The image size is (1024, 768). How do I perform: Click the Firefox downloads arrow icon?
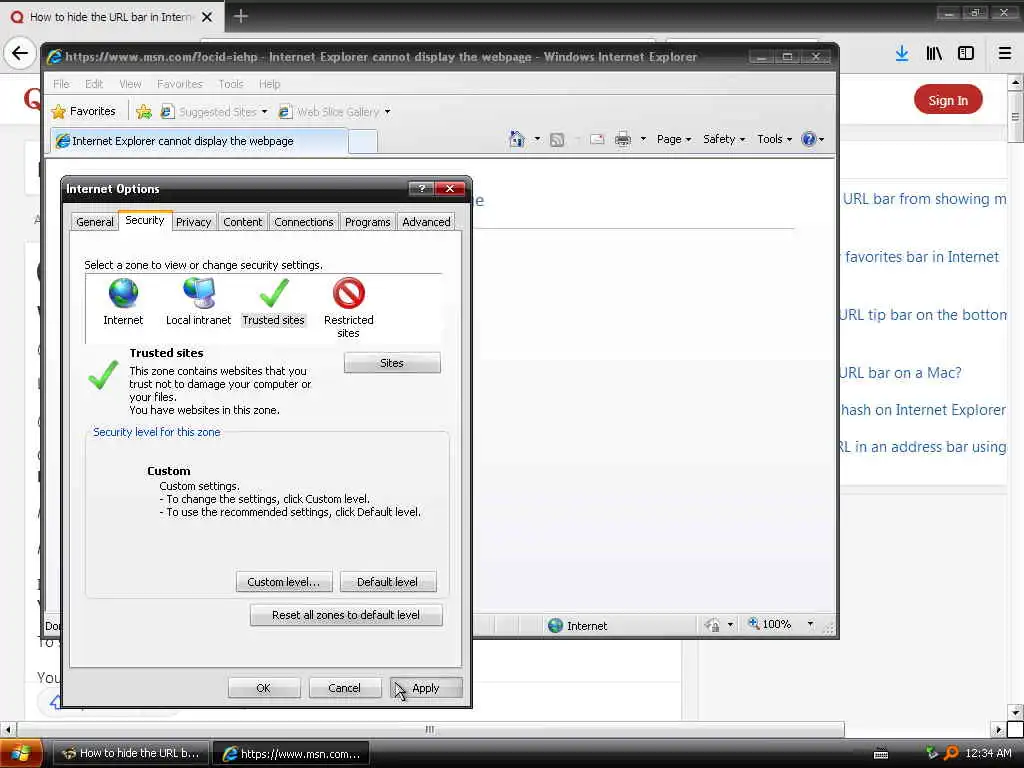pos(902,54)
